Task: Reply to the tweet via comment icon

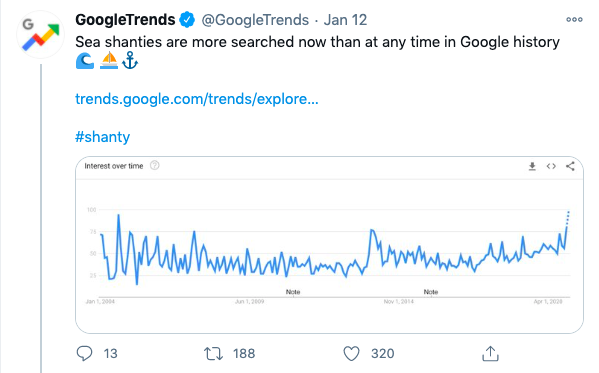Action: coord(84,354)
